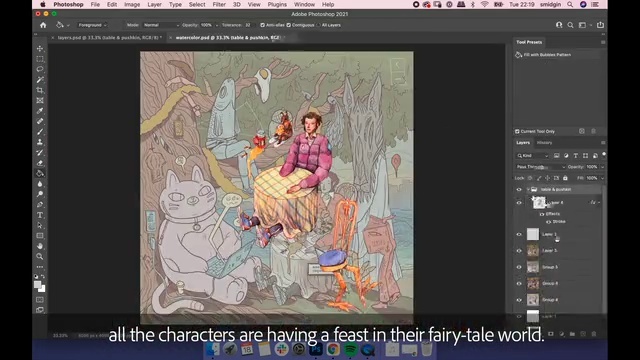Select the Paint Bucket tool in toolbox
The image size is (640, 360).
(x=40, y=173)
